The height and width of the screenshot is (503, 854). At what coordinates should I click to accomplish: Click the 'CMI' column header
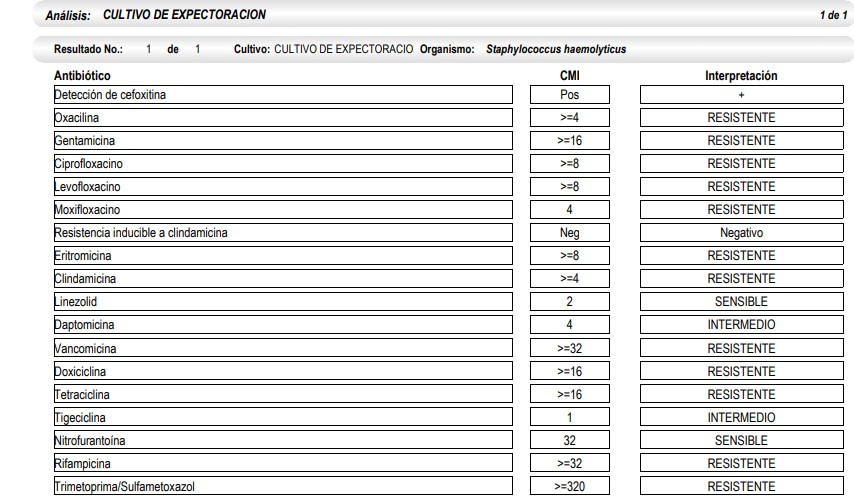pyautogui.click(x=570, y=76)
